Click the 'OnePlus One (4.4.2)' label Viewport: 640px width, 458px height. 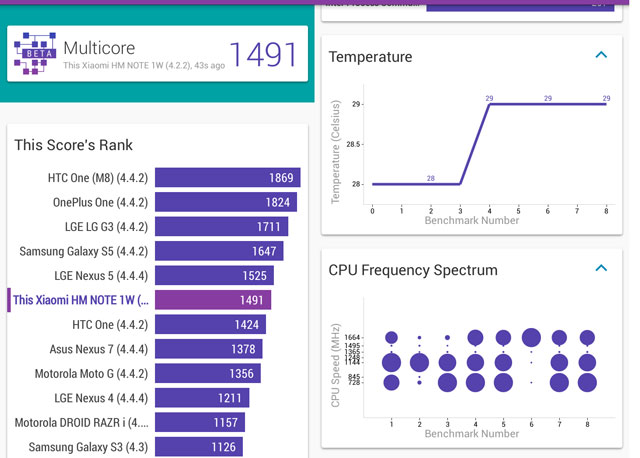[x=100, y=202]
